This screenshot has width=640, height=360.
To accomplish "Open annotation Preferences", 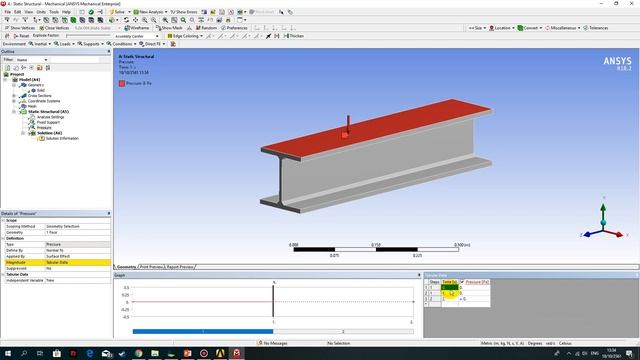I will click(234, 28).
